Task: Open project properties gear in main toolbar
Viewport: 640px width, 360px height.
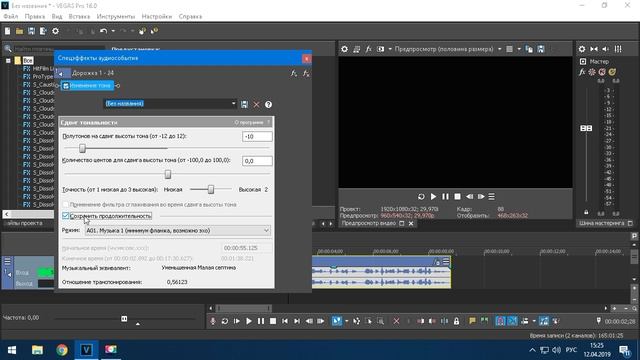Action: point(55,31)
